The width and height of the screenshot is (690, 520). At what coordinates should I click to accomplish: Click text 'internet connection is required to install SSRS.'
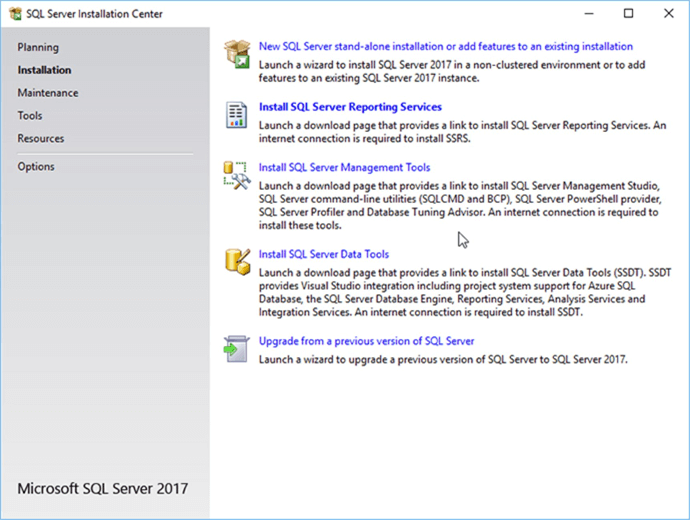tap(364, 139)
